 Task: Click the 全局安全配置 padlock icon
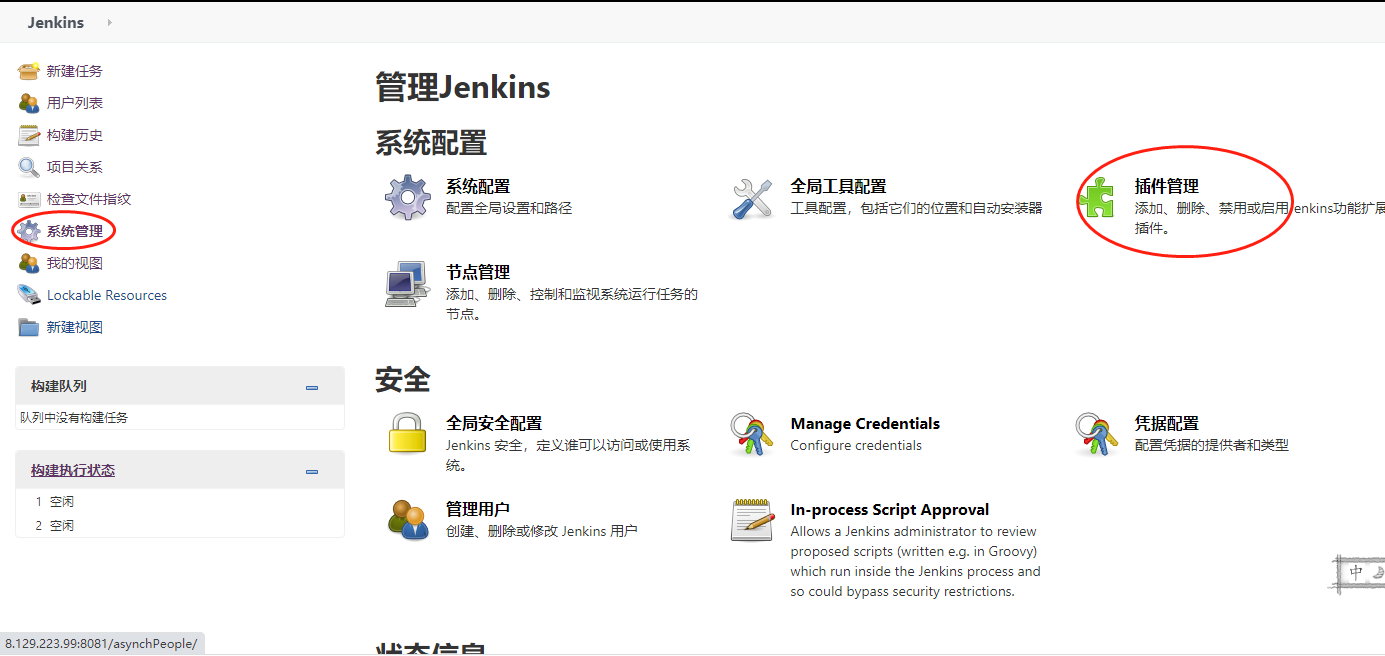408,434
